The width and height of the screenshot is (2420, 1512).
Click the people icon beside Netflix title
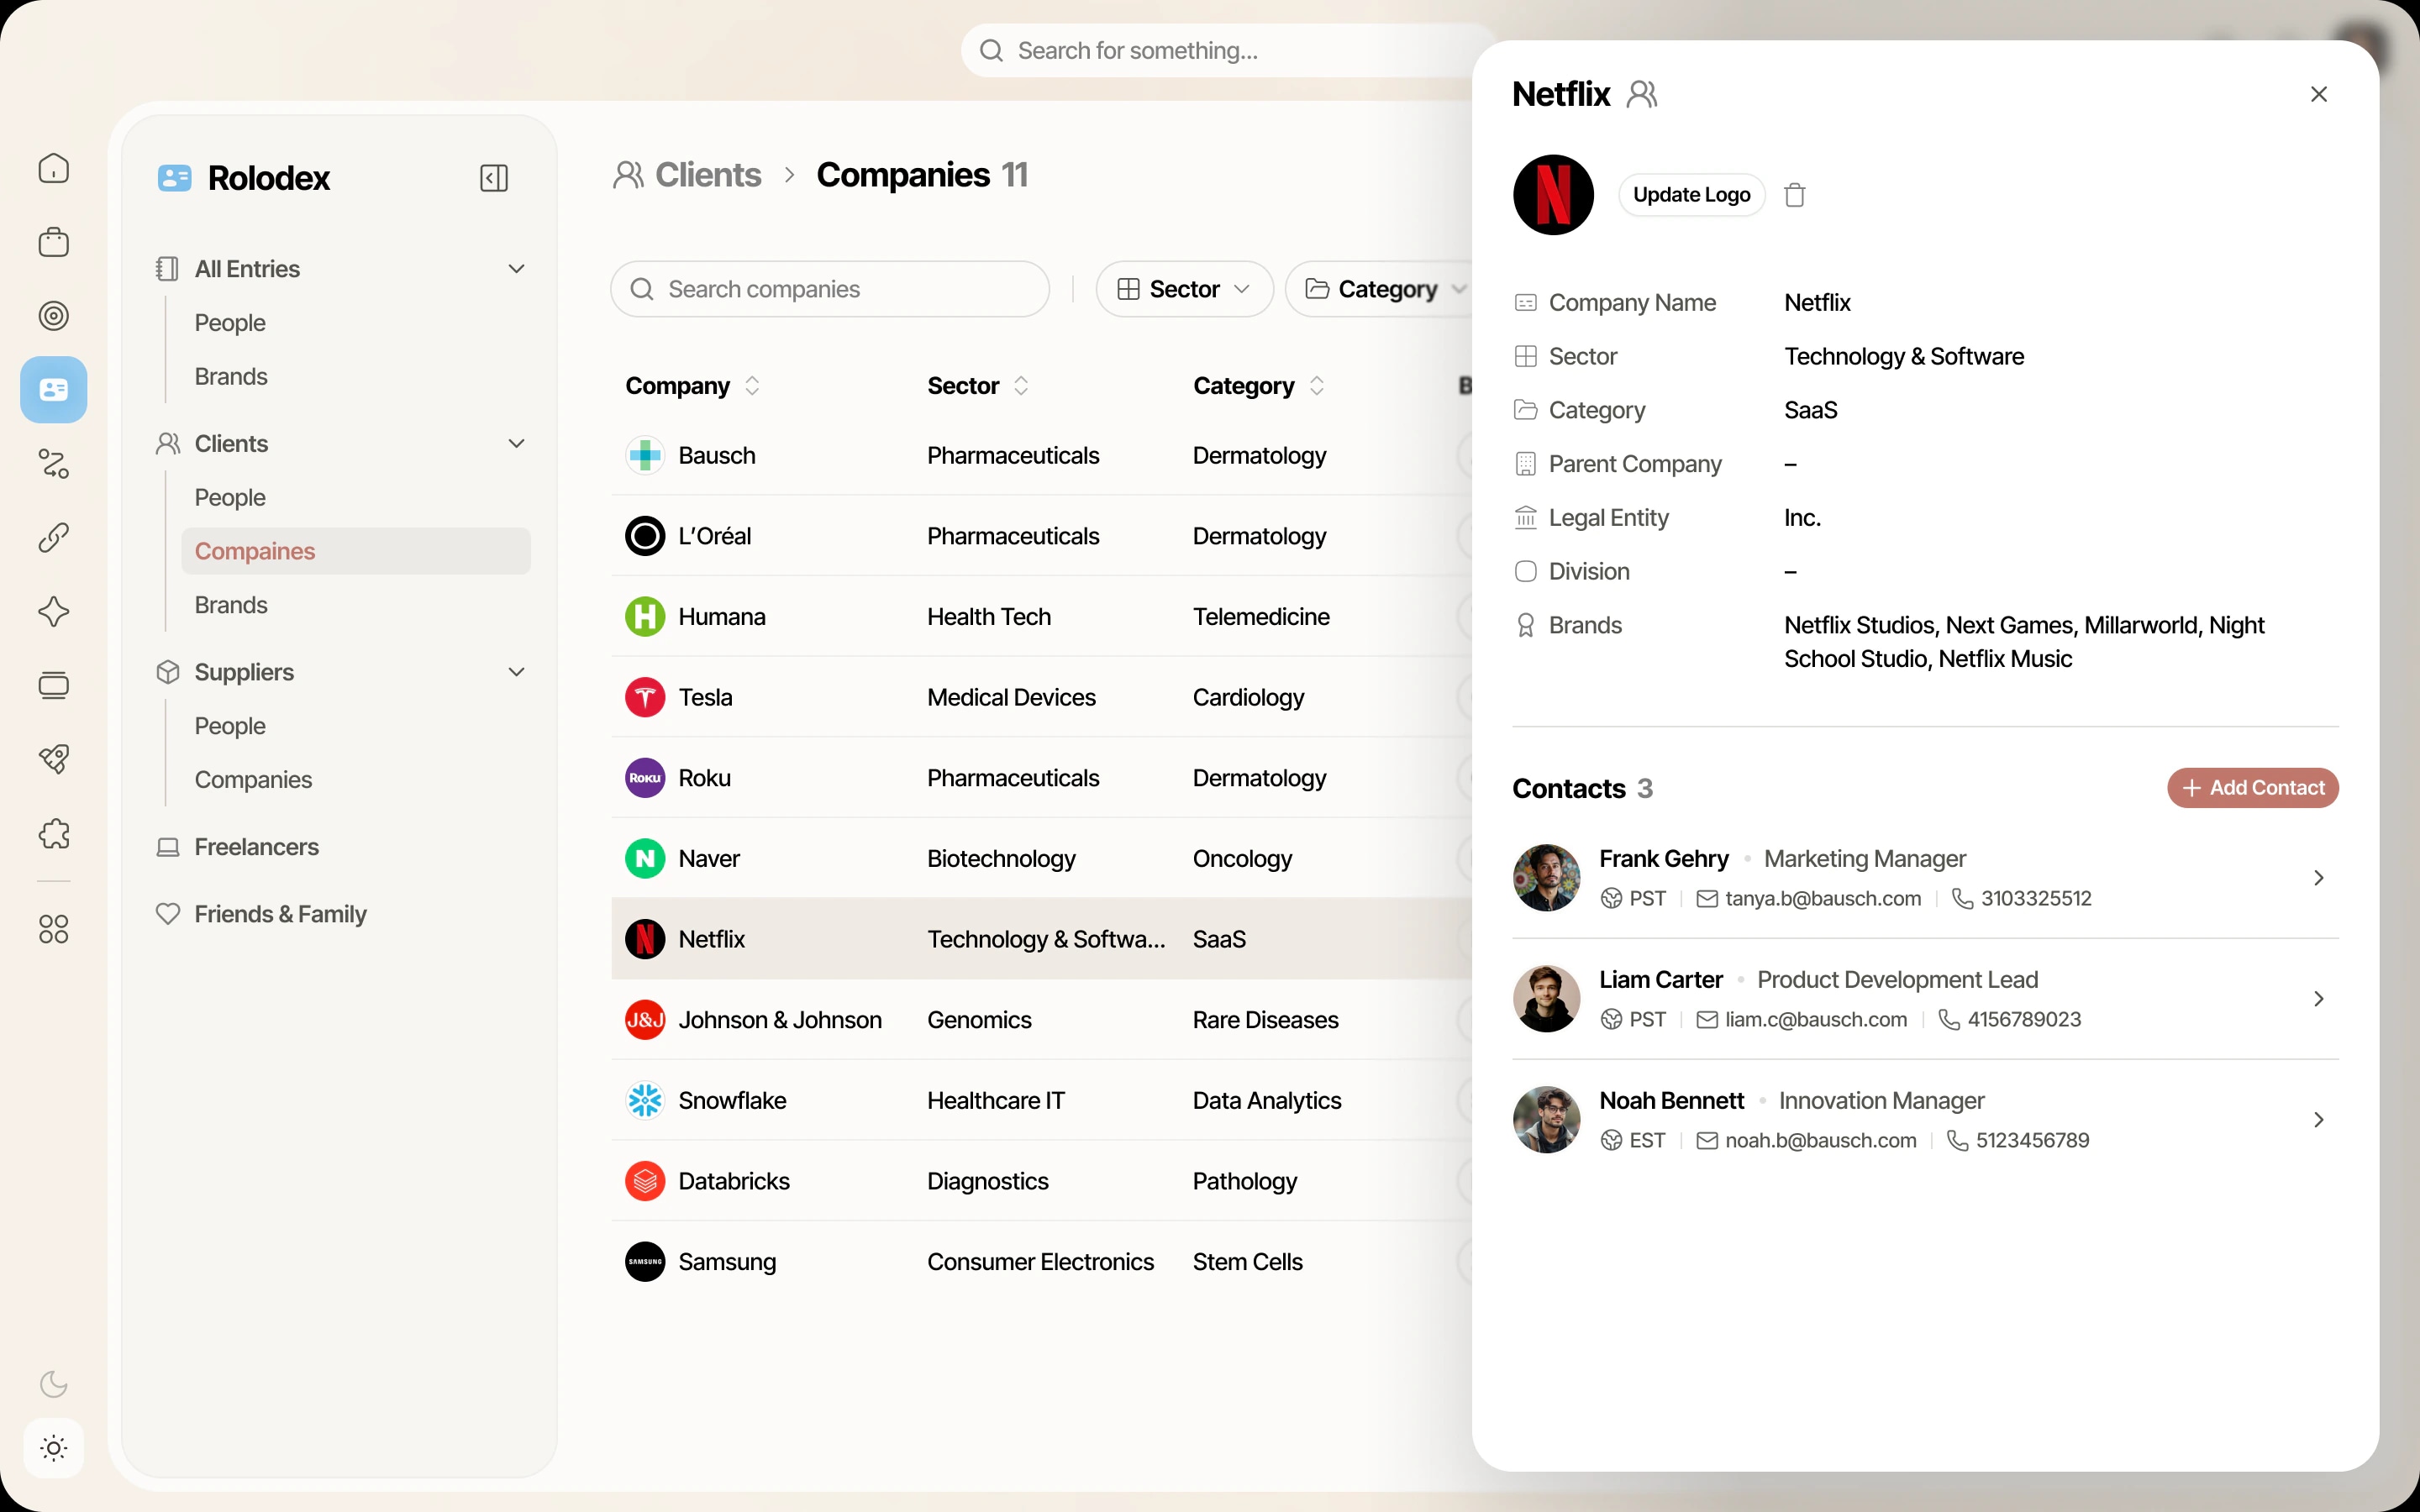1642,94
